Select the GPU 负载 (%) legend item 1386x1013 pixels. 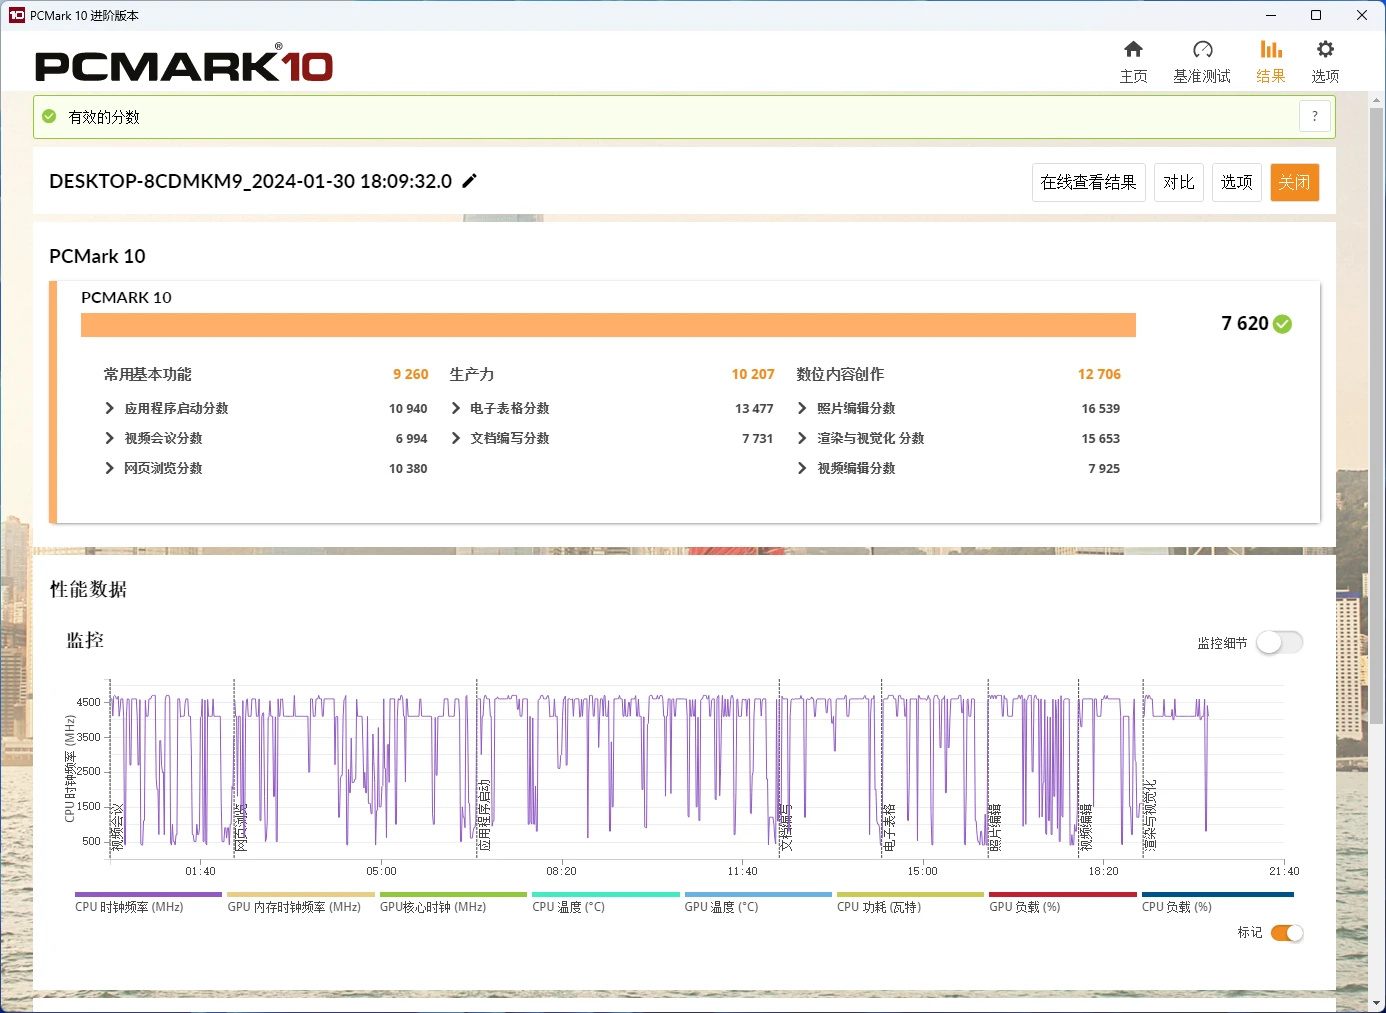pyautogui.click(x=1063, y=903)
